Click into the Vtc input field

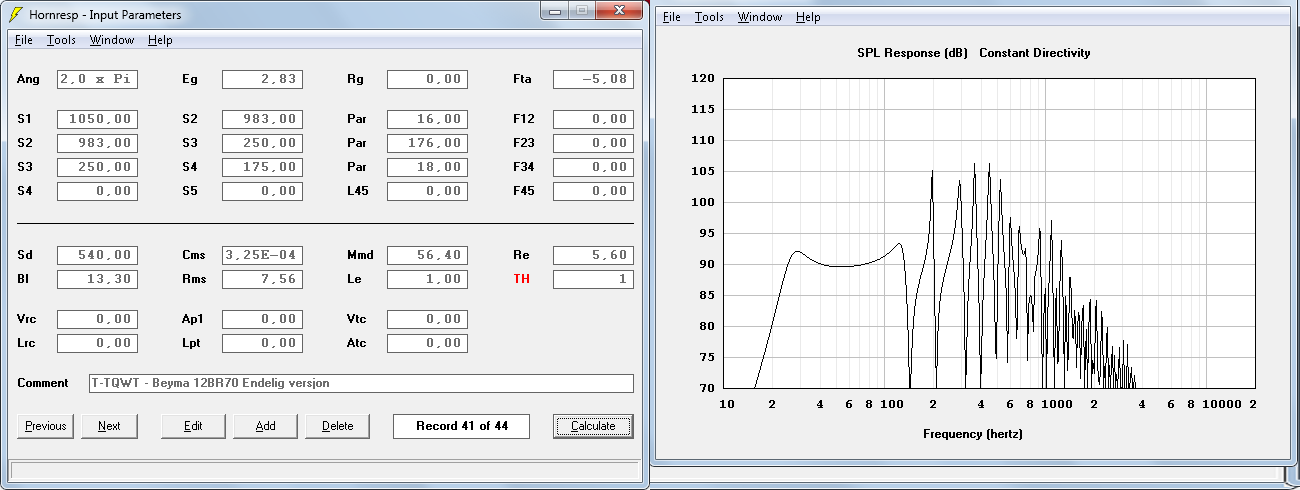427,319
